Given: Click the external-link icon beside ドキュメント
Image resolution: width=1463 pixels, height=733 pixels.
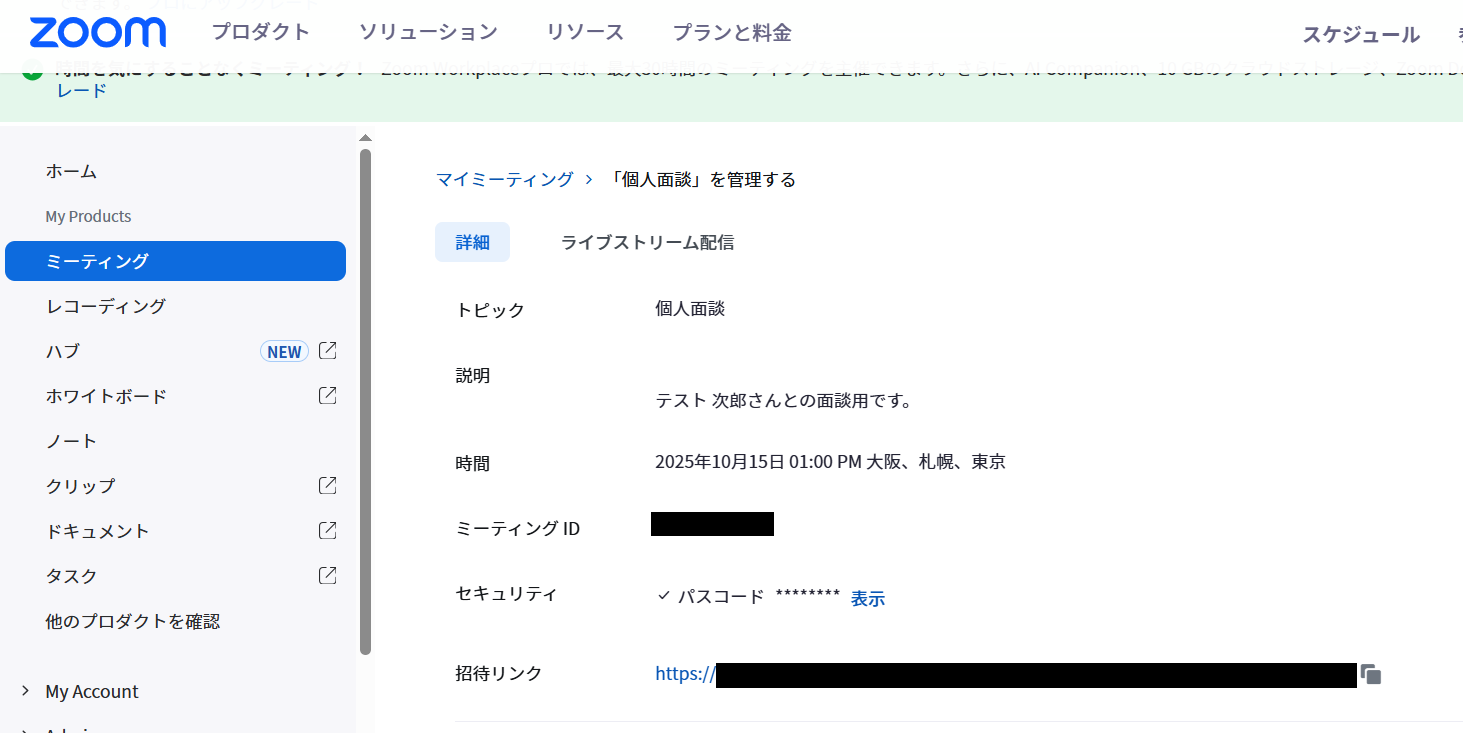Looking at the screenshot, I should click(327, 531).
